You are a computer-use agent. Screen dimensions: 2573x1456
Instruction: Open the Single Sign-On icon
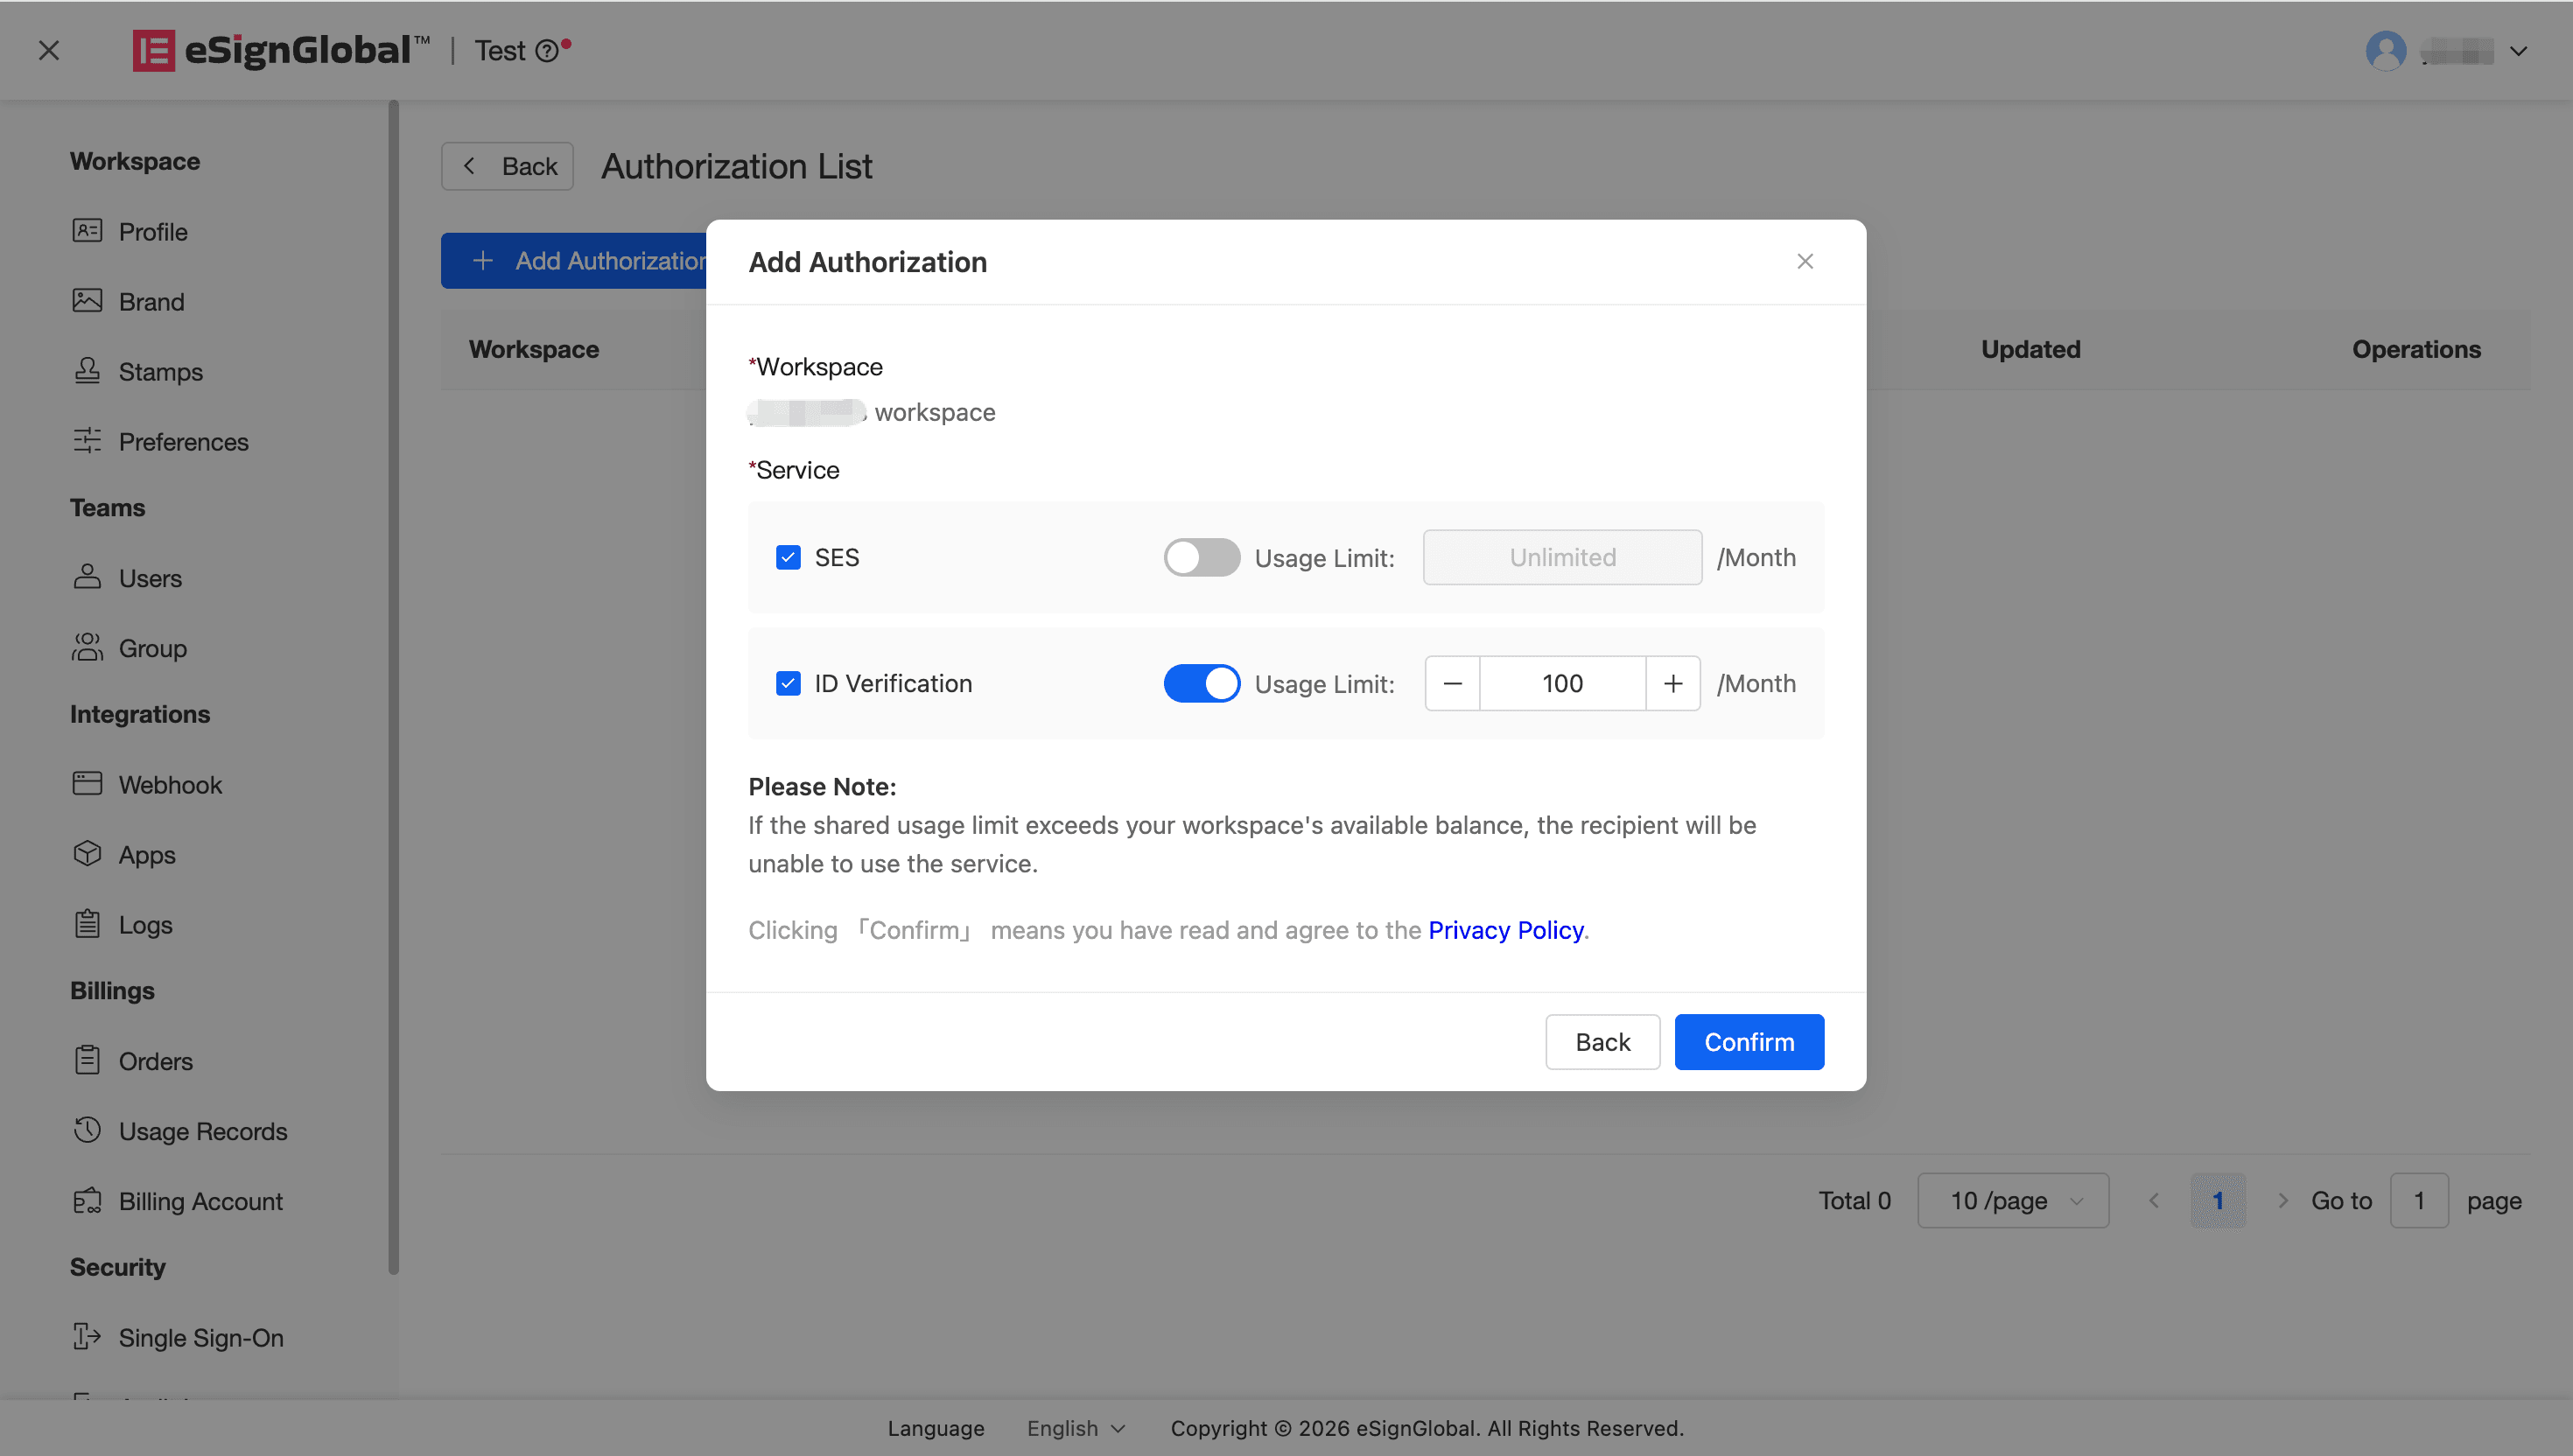point(87,1337)
